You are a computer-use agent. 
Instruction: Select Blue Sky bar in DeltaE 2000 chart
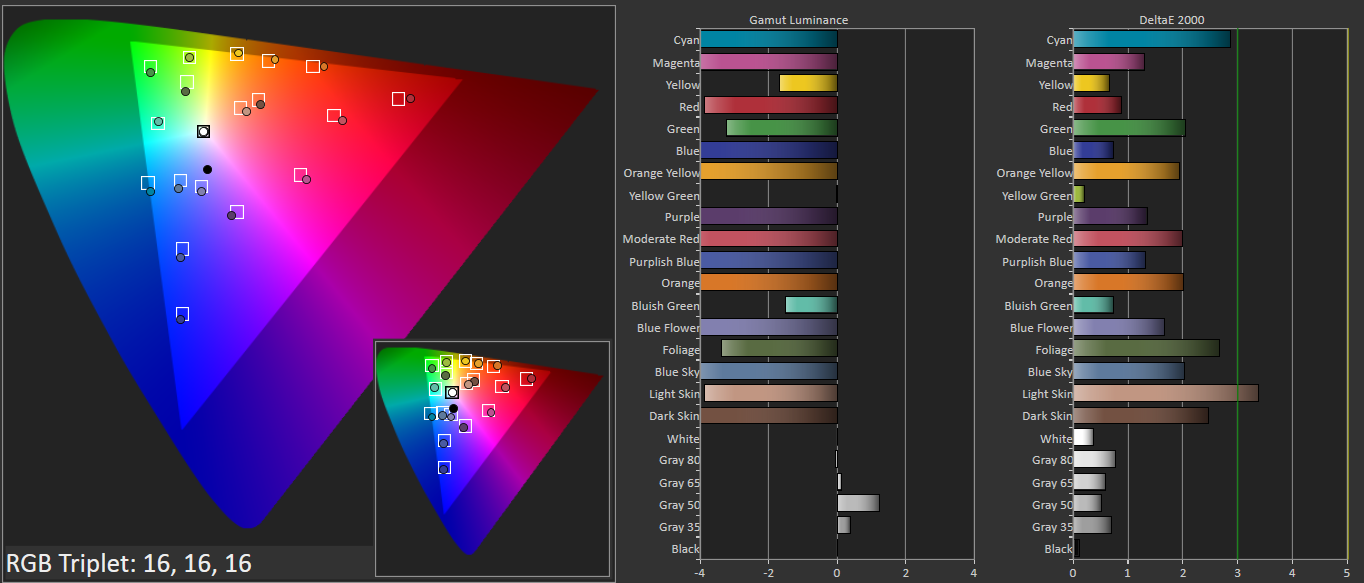coord(1128,372)
